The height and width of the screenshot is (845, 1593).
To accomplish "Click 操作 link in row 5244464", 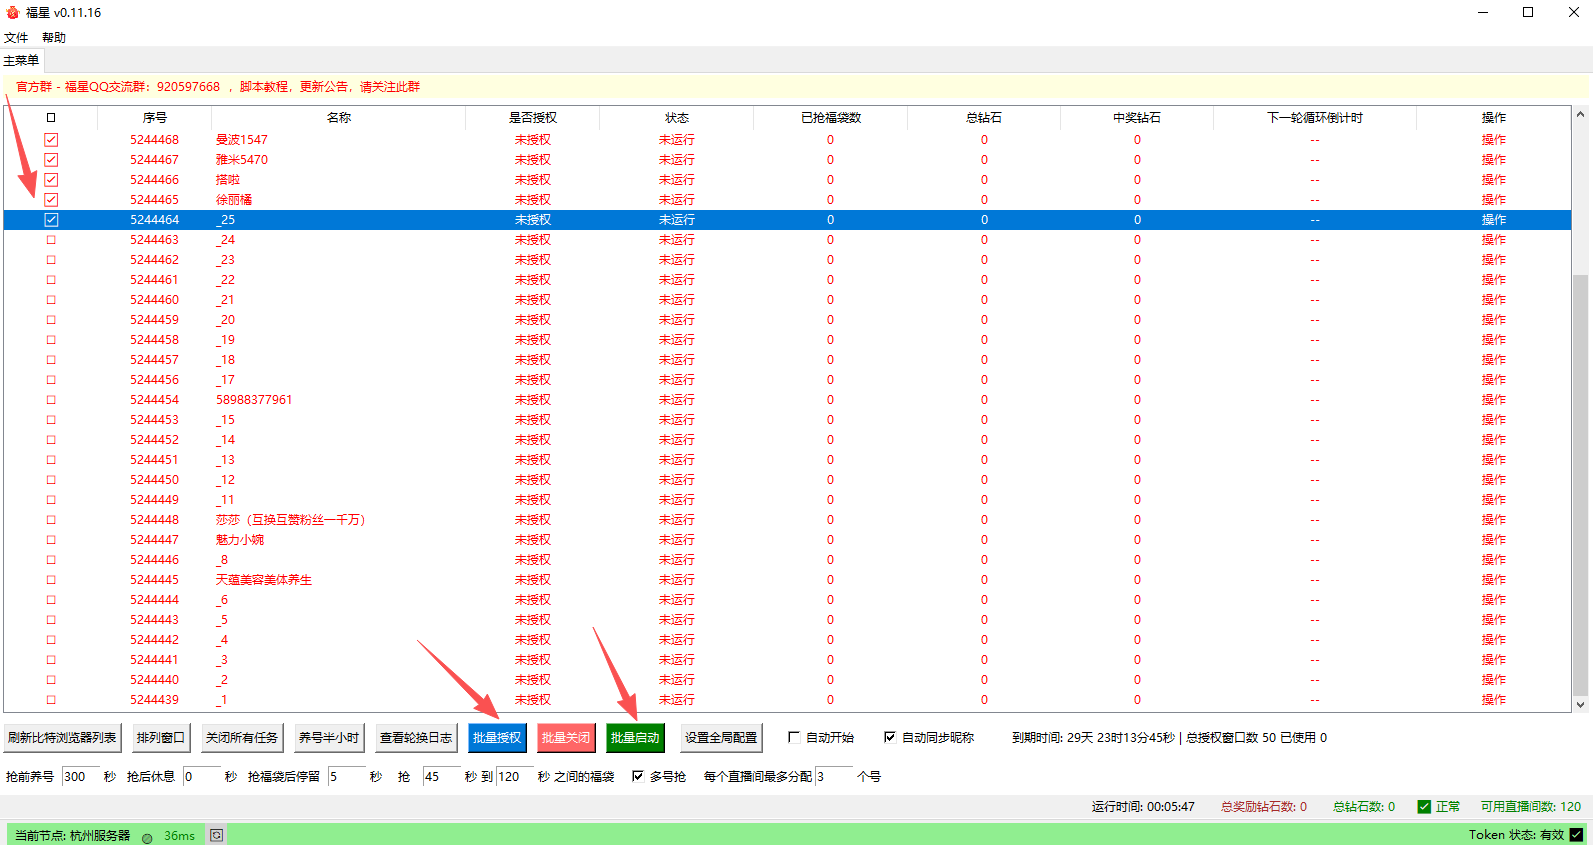I will [1494, 220].
